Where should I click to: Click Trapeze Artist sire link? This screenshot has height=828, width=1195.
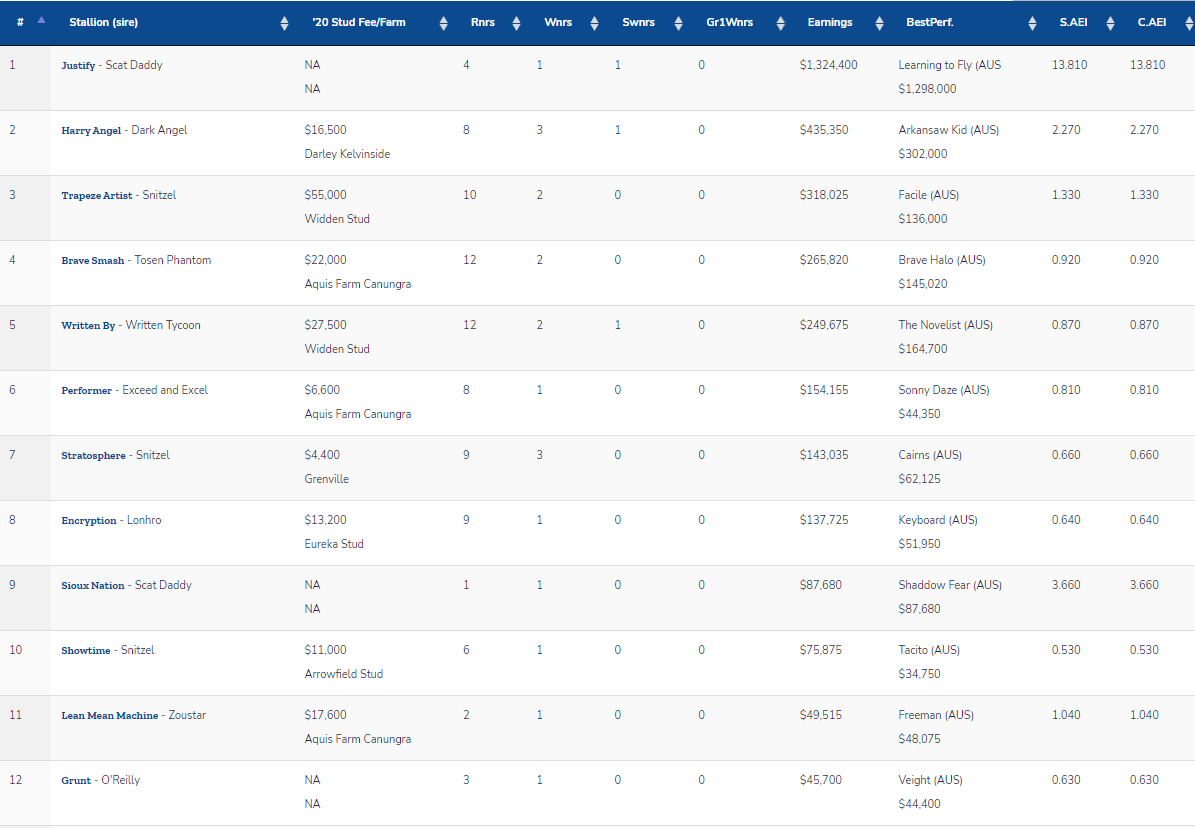pos(96,196)
